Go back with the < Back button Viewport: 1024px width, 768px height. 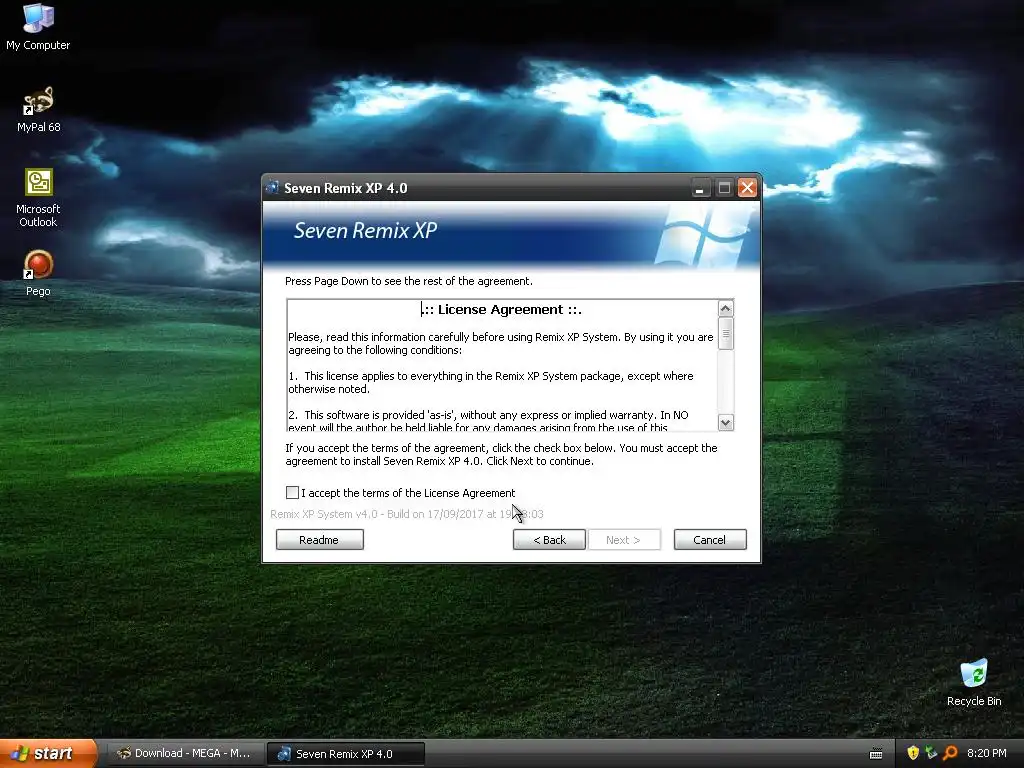tap(549, 539)
